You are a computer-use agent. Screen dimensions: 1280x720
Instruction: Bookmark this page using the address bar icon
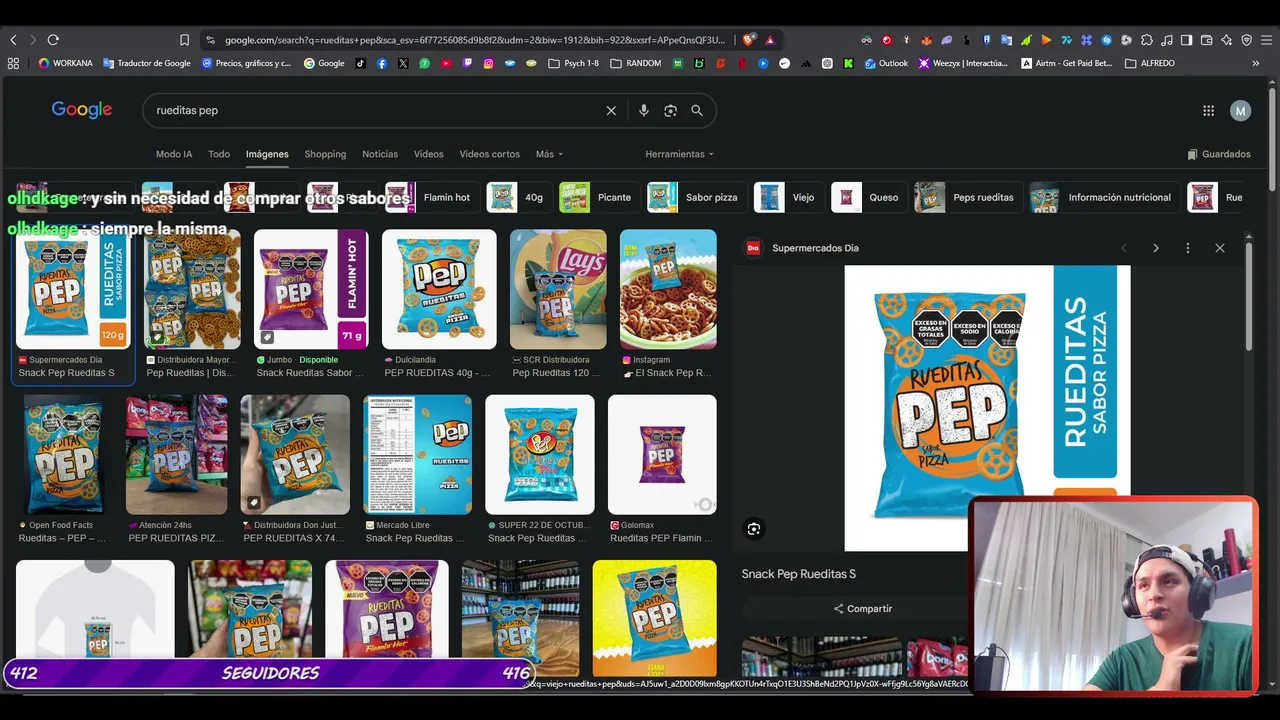click(x=184, y=40)
